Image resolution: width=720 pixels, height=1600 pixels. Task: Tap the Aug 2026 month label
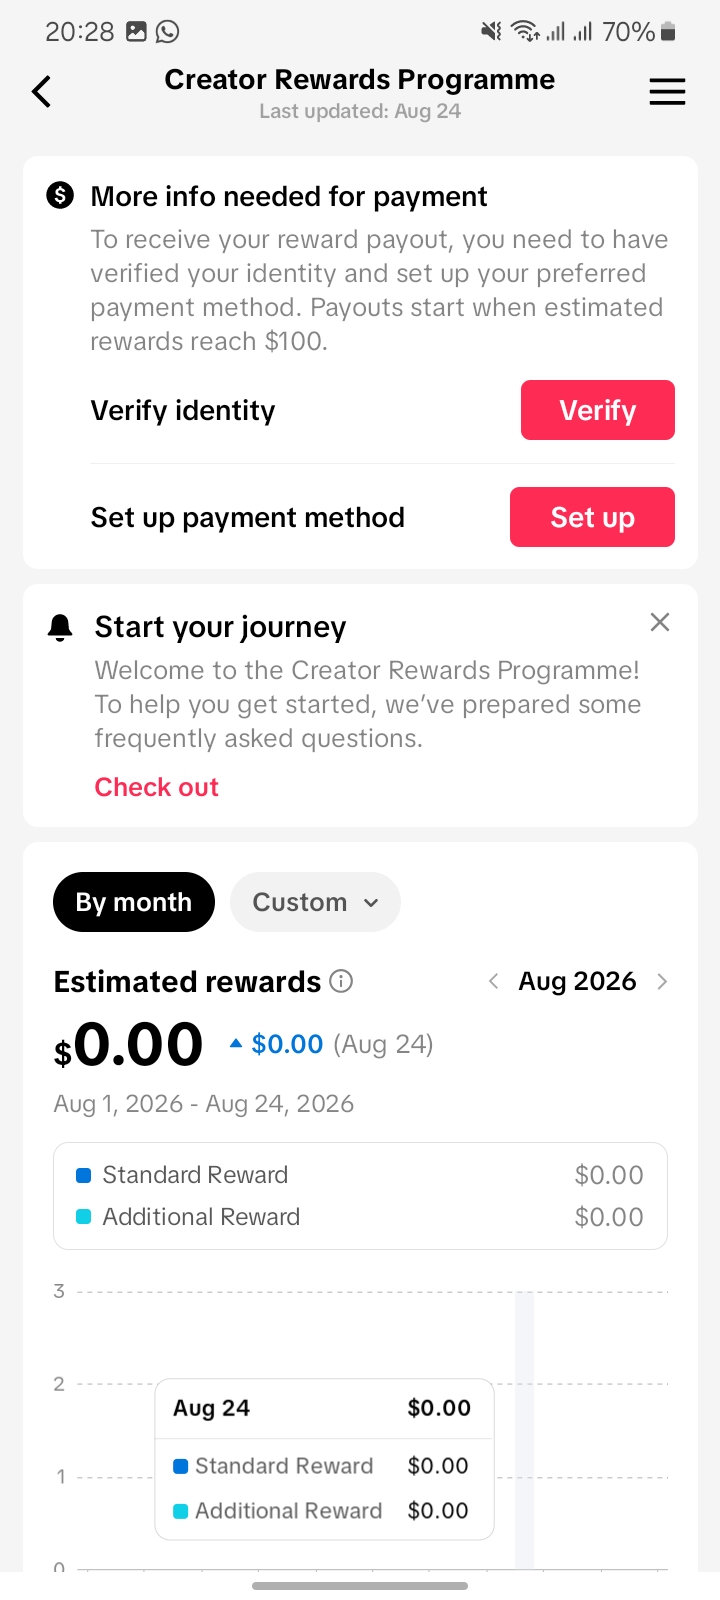pyautogui.click(x=577, y=981)
